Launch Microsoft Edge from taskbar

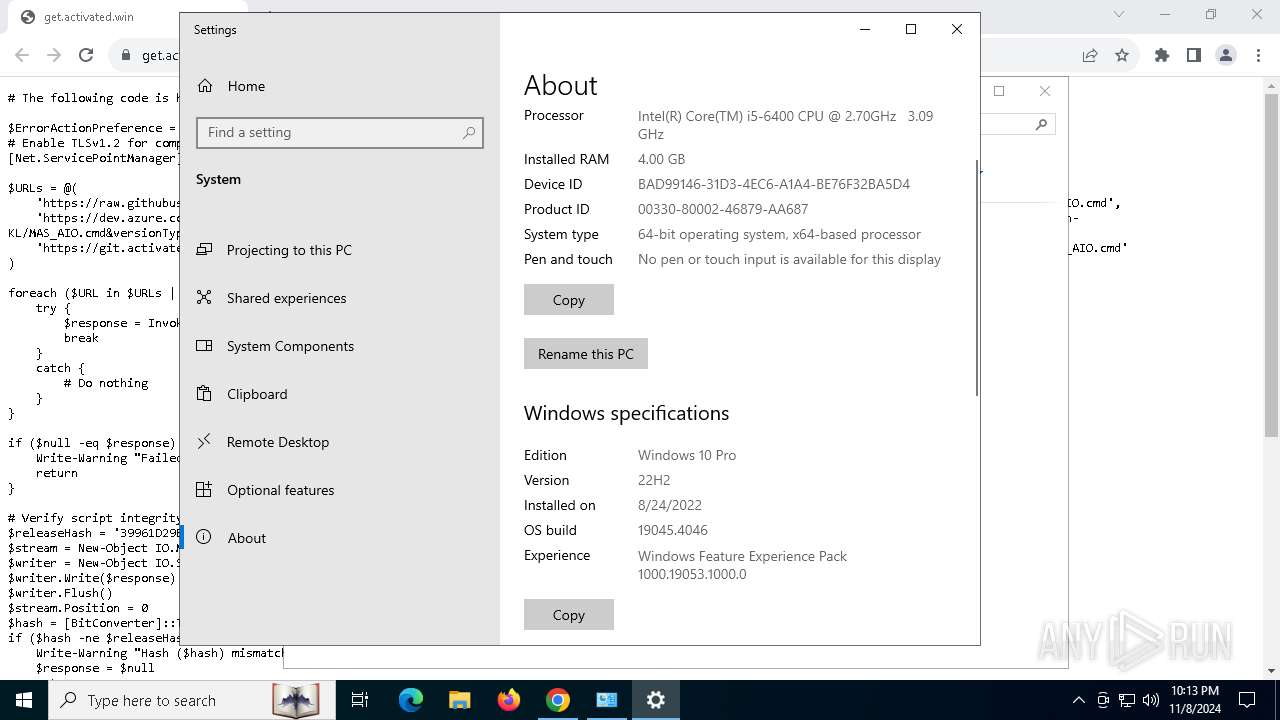coord(411,700)
